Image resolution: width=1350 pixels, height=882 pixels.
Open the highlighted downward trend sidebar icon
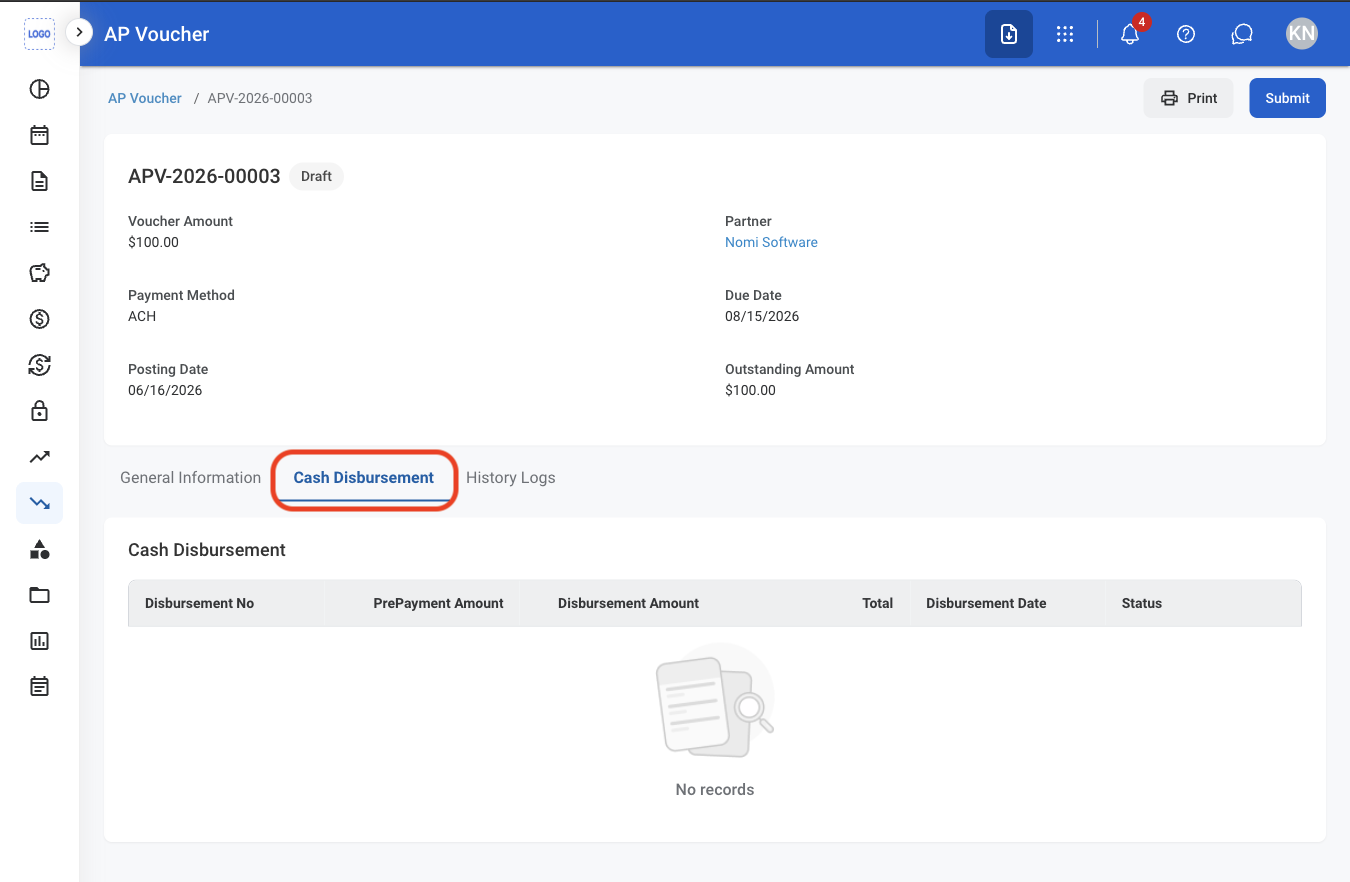click(39, 503)
